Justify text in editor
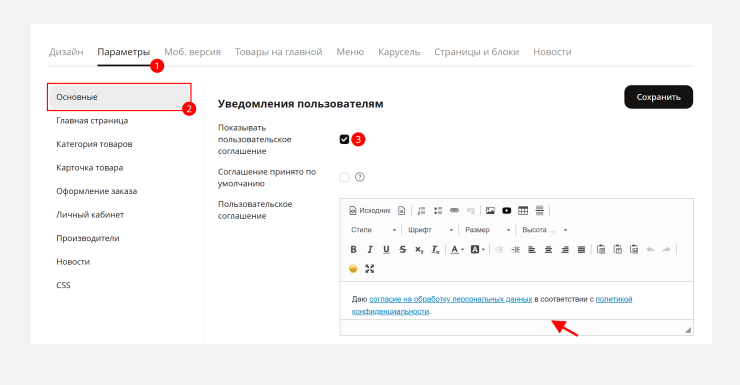Image resolution: width=740 pixels, height=385 pixels. pyautogui.click(x=581, y=250)
